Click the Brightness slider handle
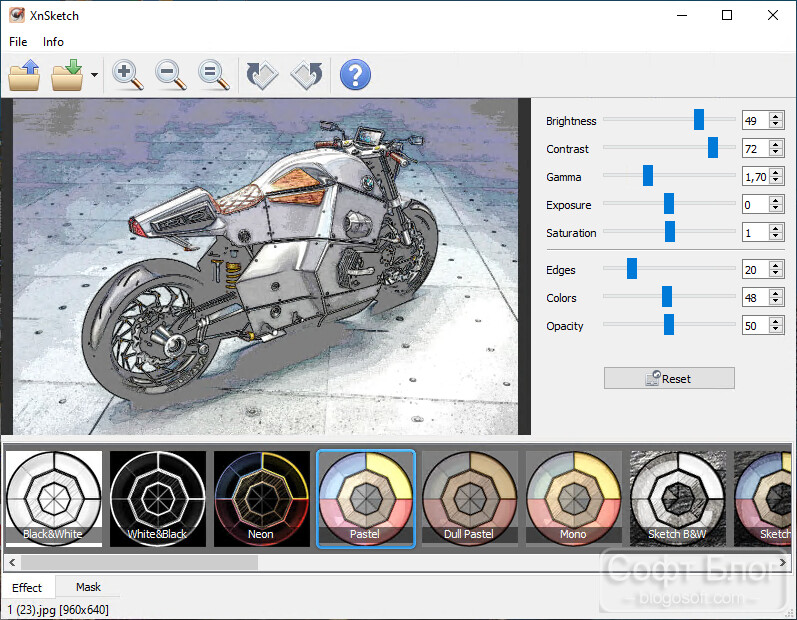Screen dimensions: 797x620 (699, 119)
